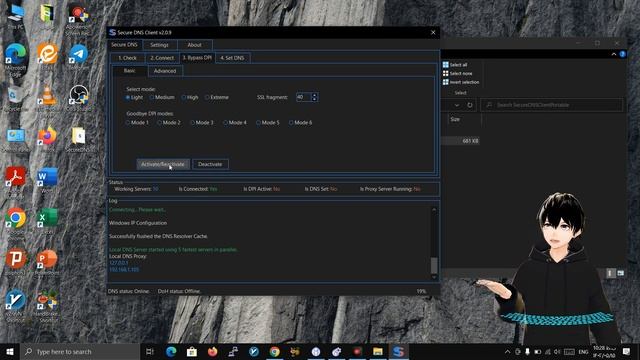The height and width of the screenshot is (360, 640).
Task: Click the Activate/Reactivate button
Action: [163, 164]
